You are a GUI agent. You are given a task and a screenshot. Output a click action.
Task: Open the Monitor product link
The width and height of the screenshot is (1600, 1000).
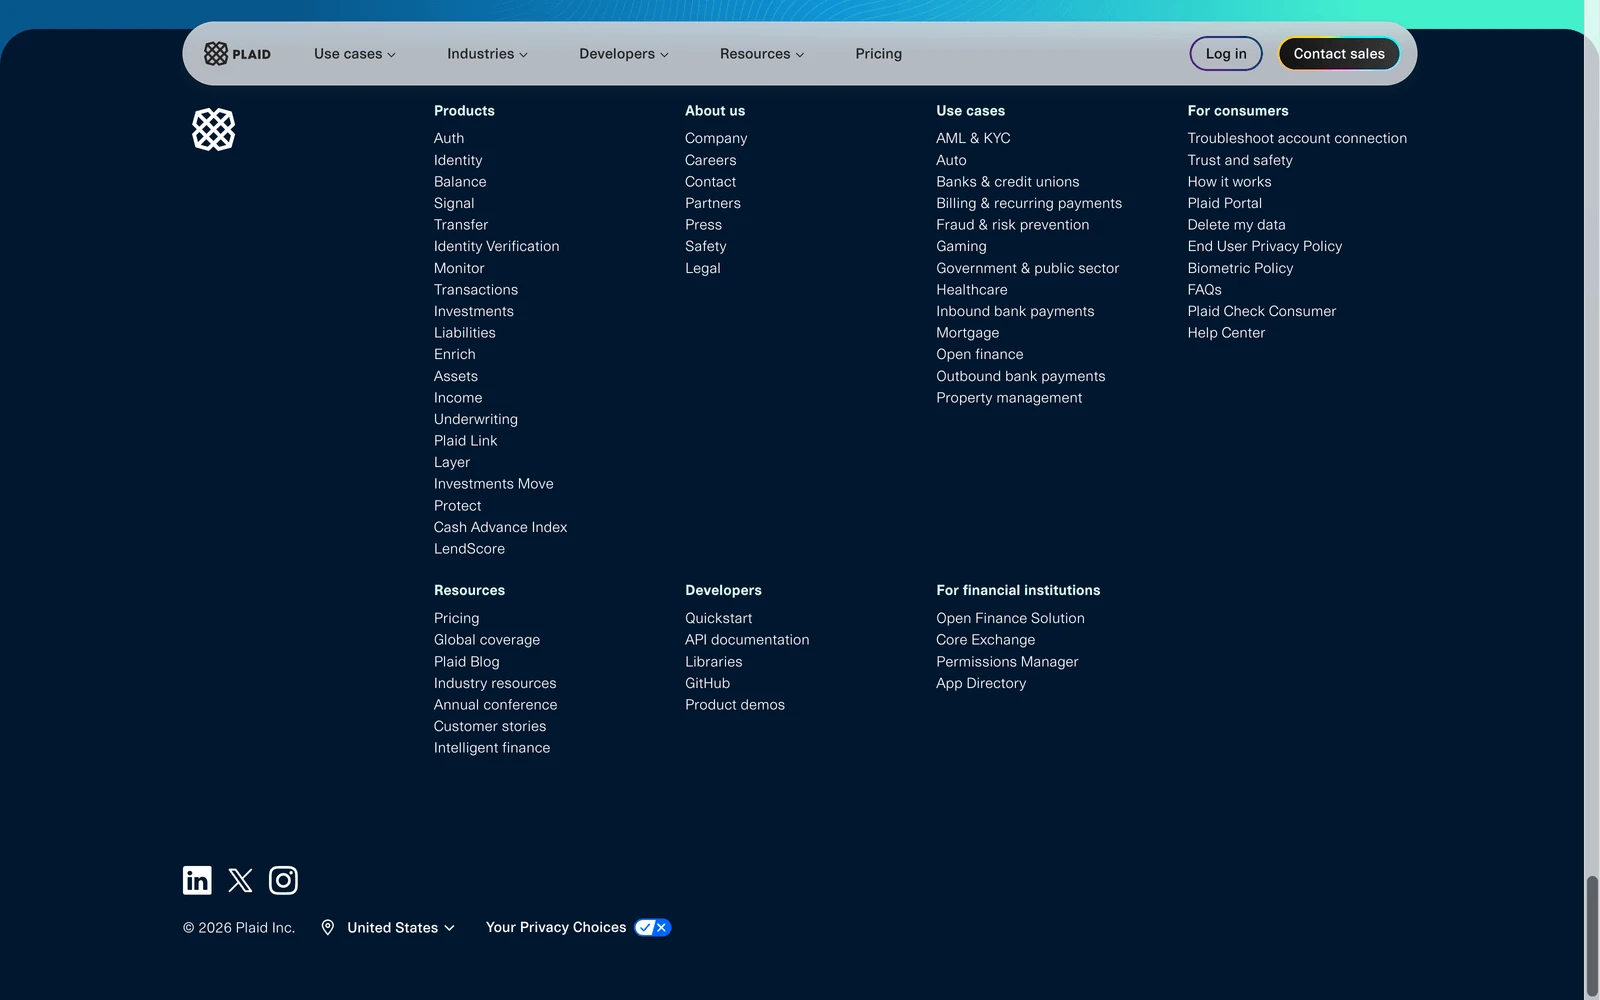click(459, 268)
